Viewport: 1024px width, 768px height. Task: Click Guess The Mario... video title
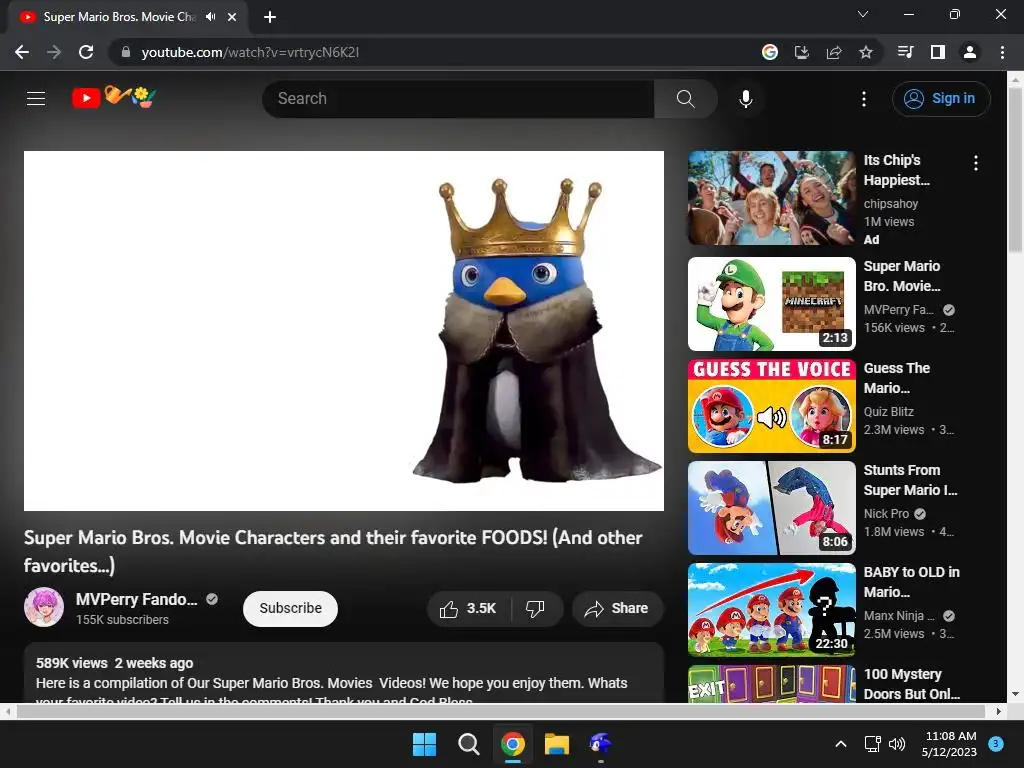(x=897, y=378)
